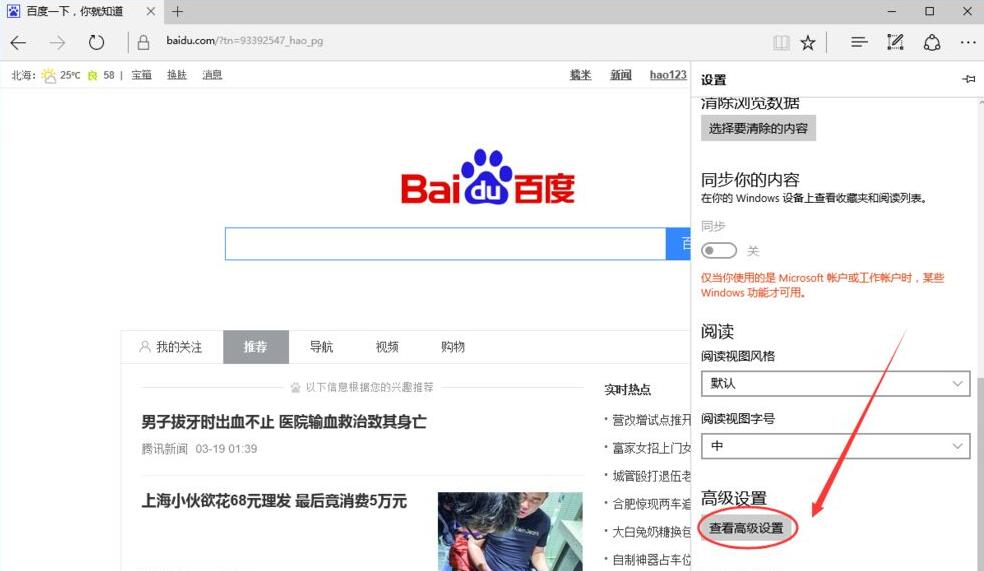Click 选择要清除的内容 button

(758, 128)
